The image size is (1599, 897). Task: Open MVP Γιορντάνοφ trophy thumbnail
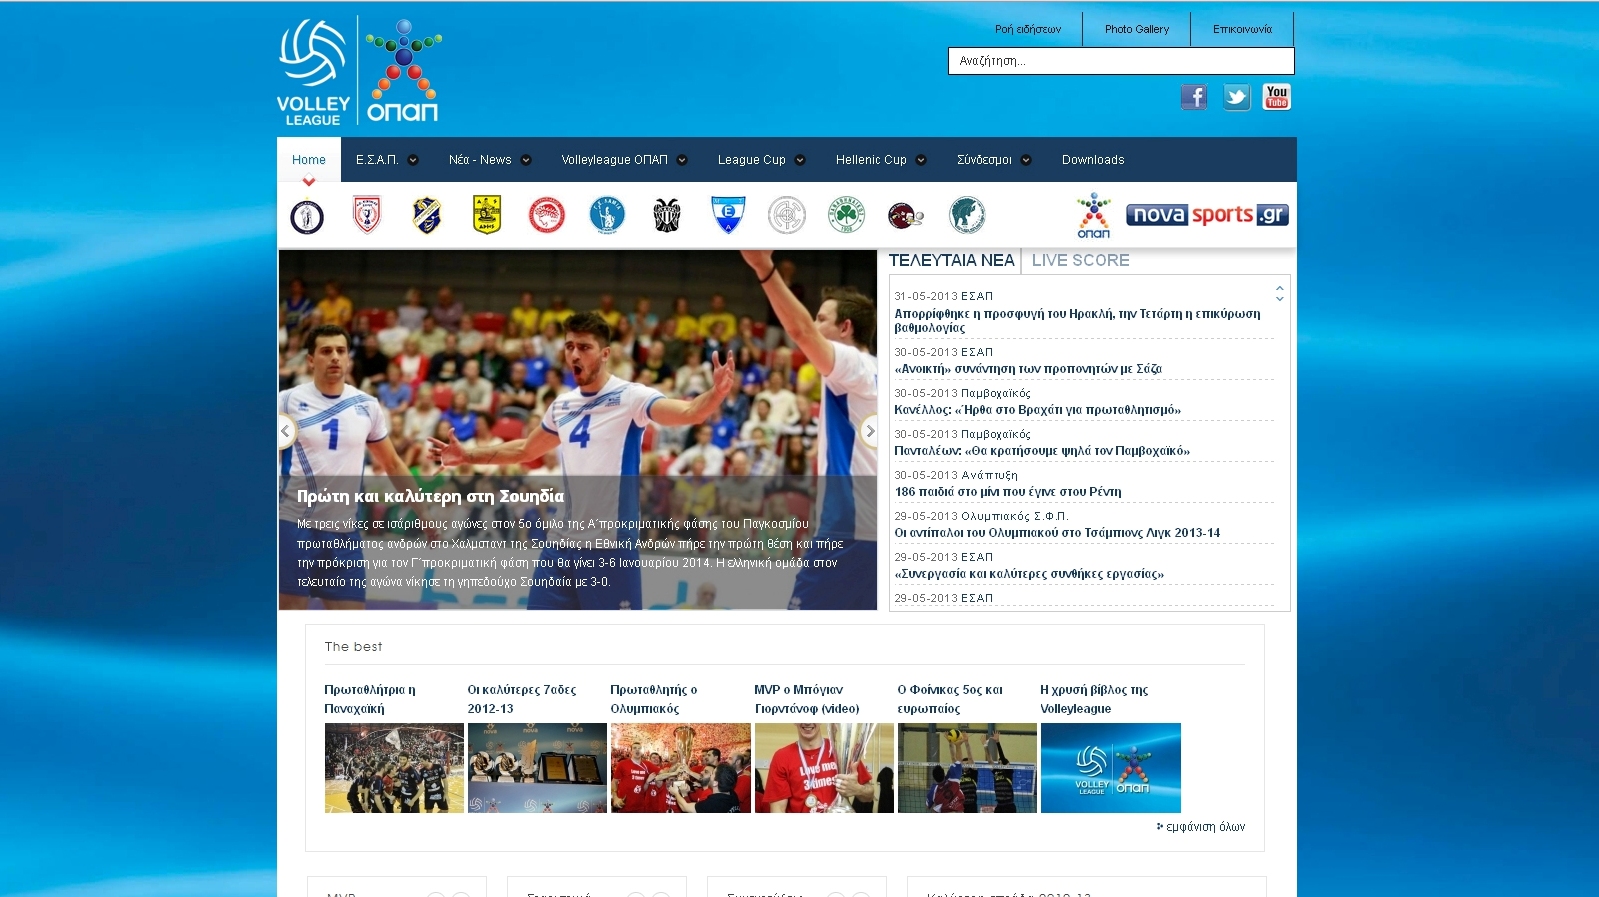824,768
